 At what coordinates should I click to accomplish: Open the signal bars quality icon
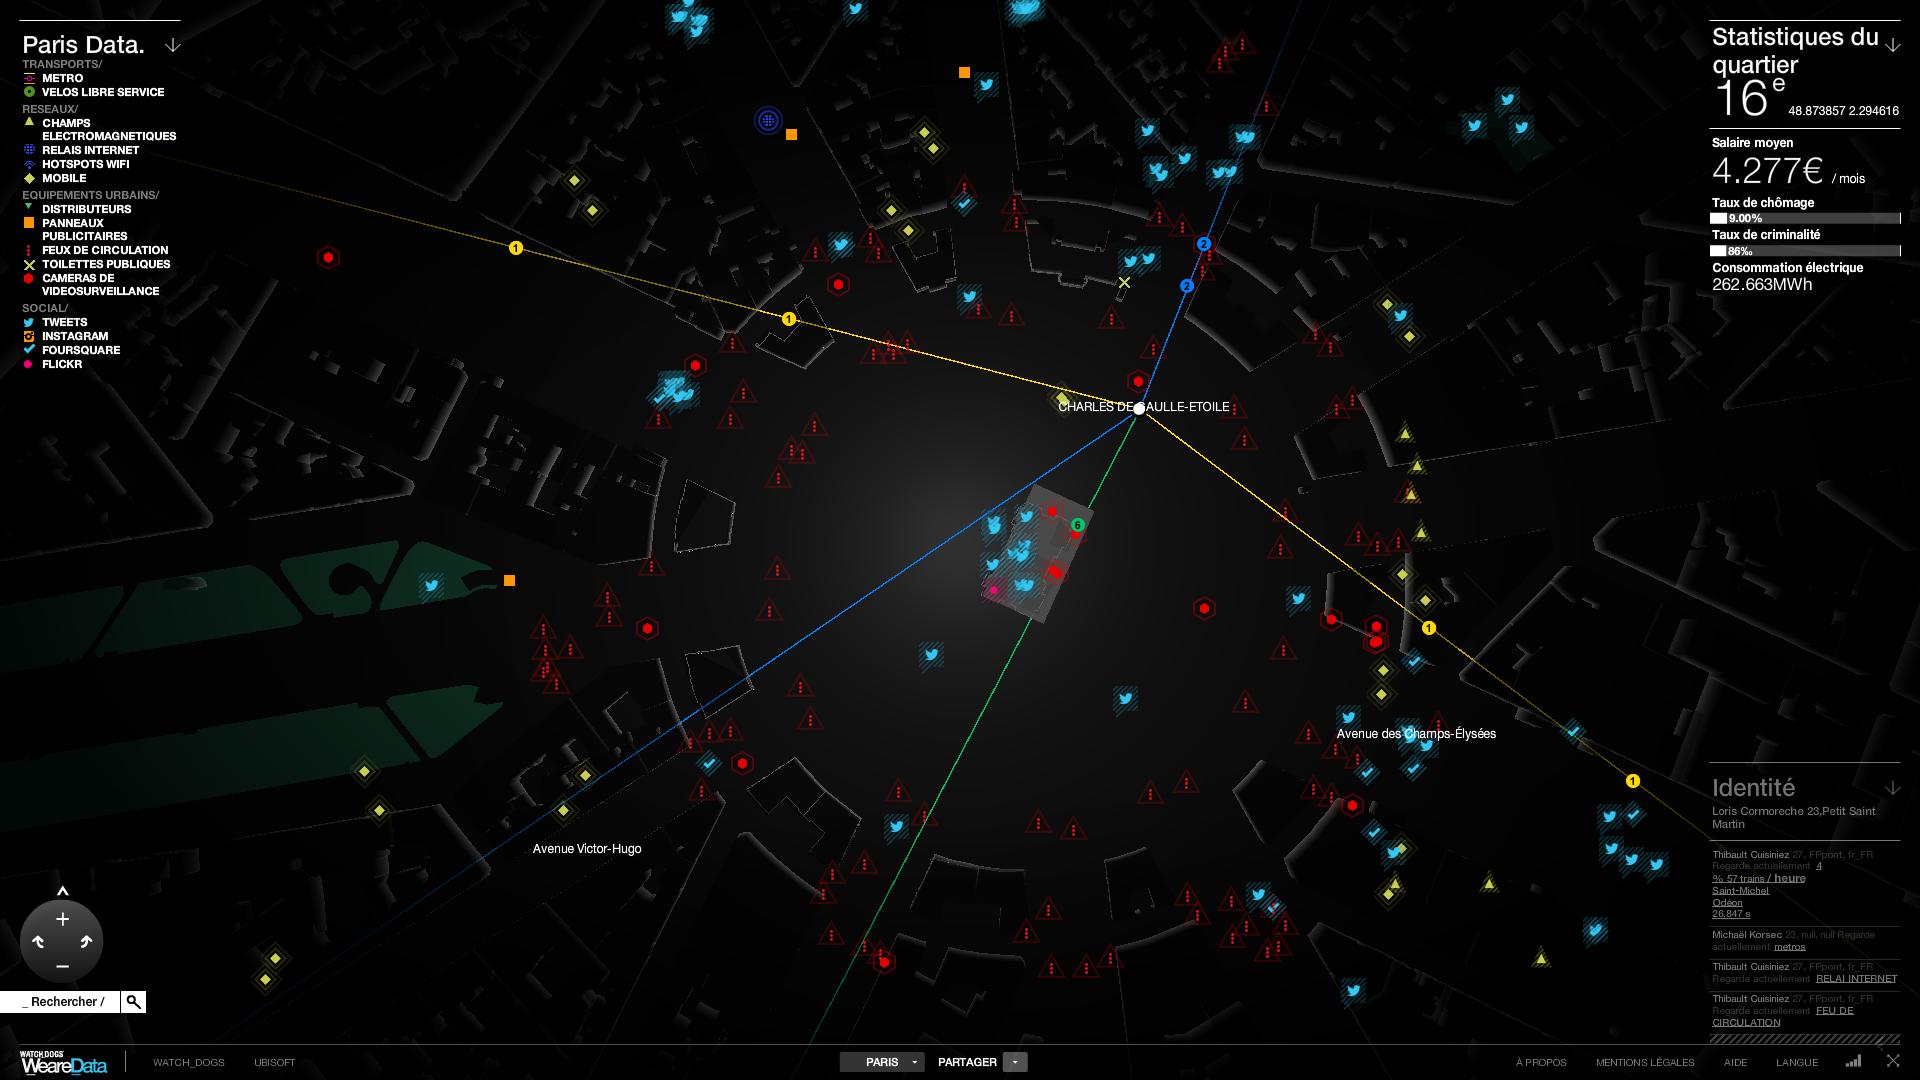[x=1853, y=1061]
